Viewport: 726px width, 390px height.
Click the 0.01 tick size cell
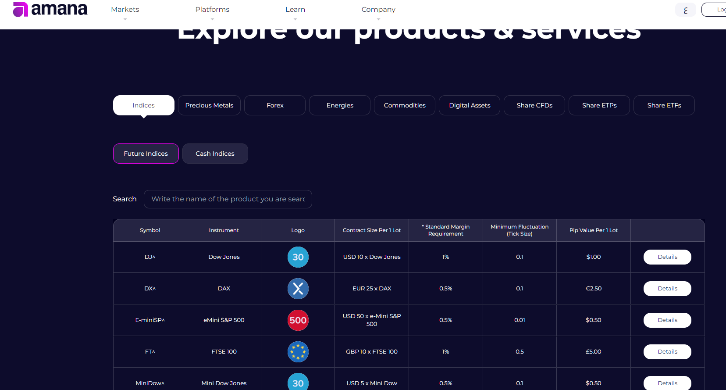(519, 320)
